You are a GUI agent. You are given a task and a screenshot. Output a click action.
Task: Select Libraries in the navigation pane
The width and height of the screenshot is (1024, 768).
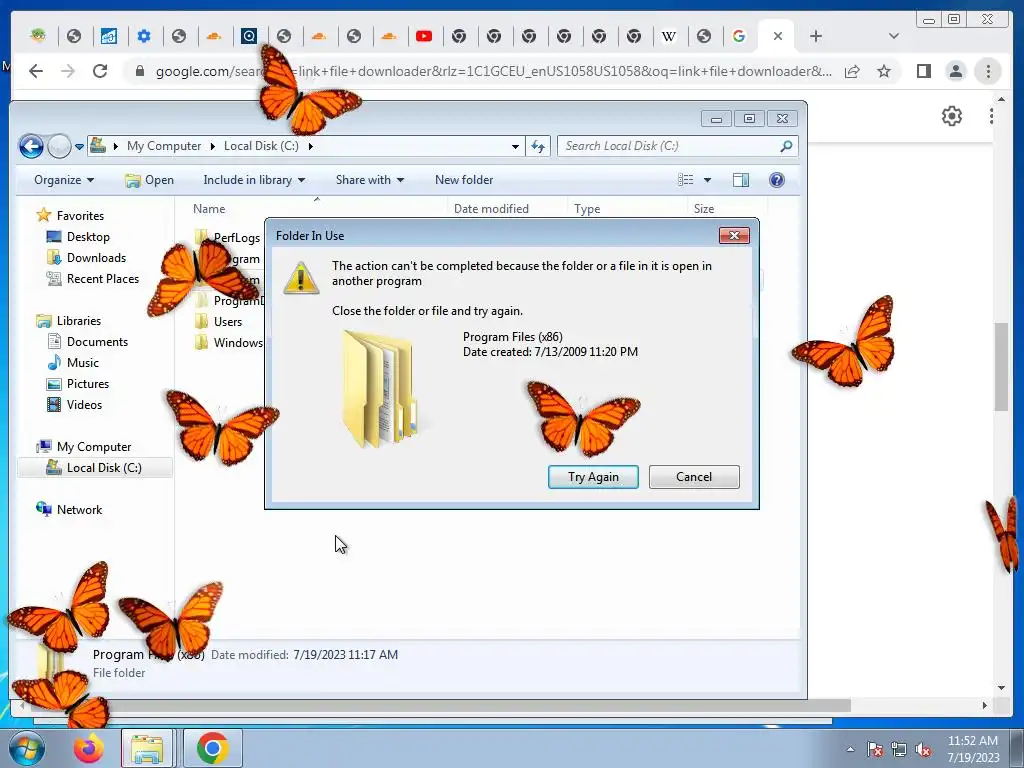[69, 321]
